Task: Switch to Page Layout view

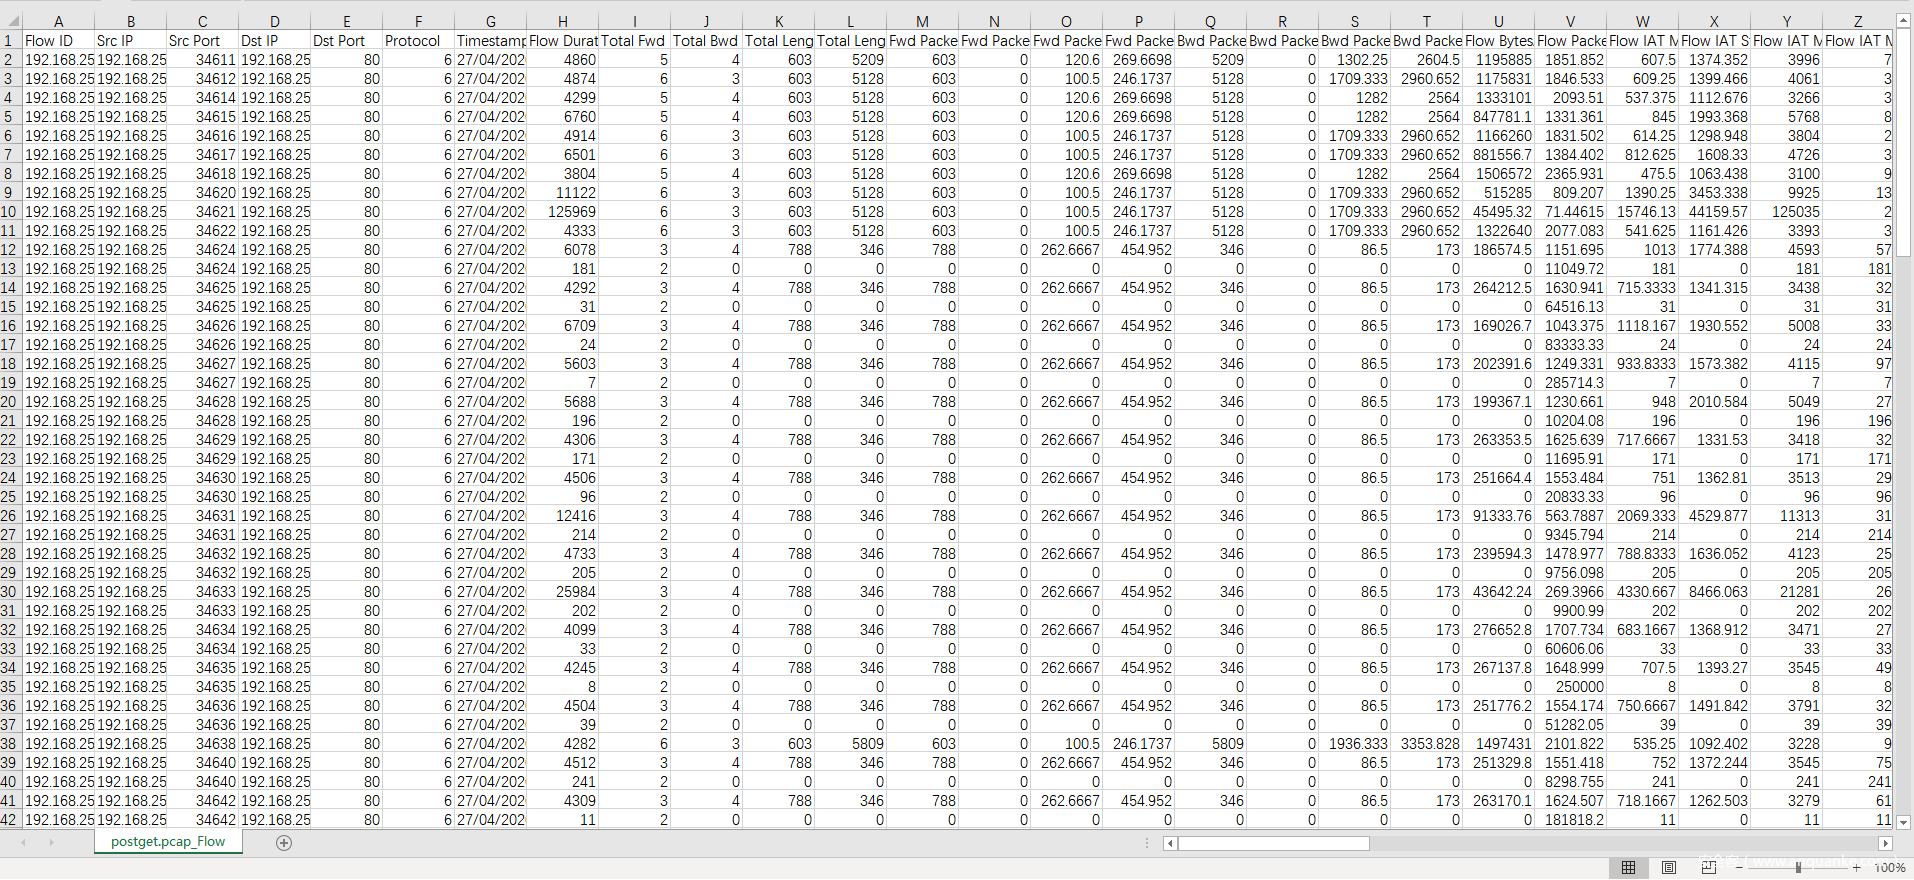Action: (x=1668, y=867)
